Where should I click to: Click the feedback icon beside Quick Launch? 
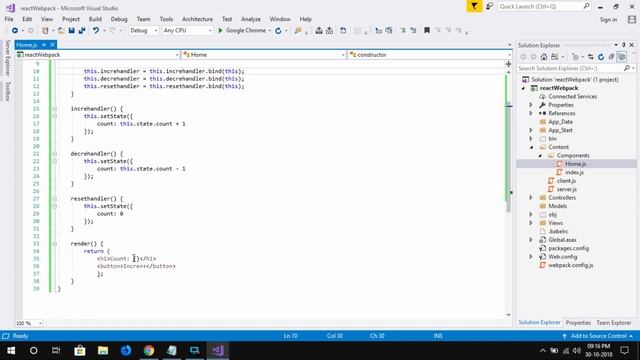pyautogui.click(x=489, y=7)
